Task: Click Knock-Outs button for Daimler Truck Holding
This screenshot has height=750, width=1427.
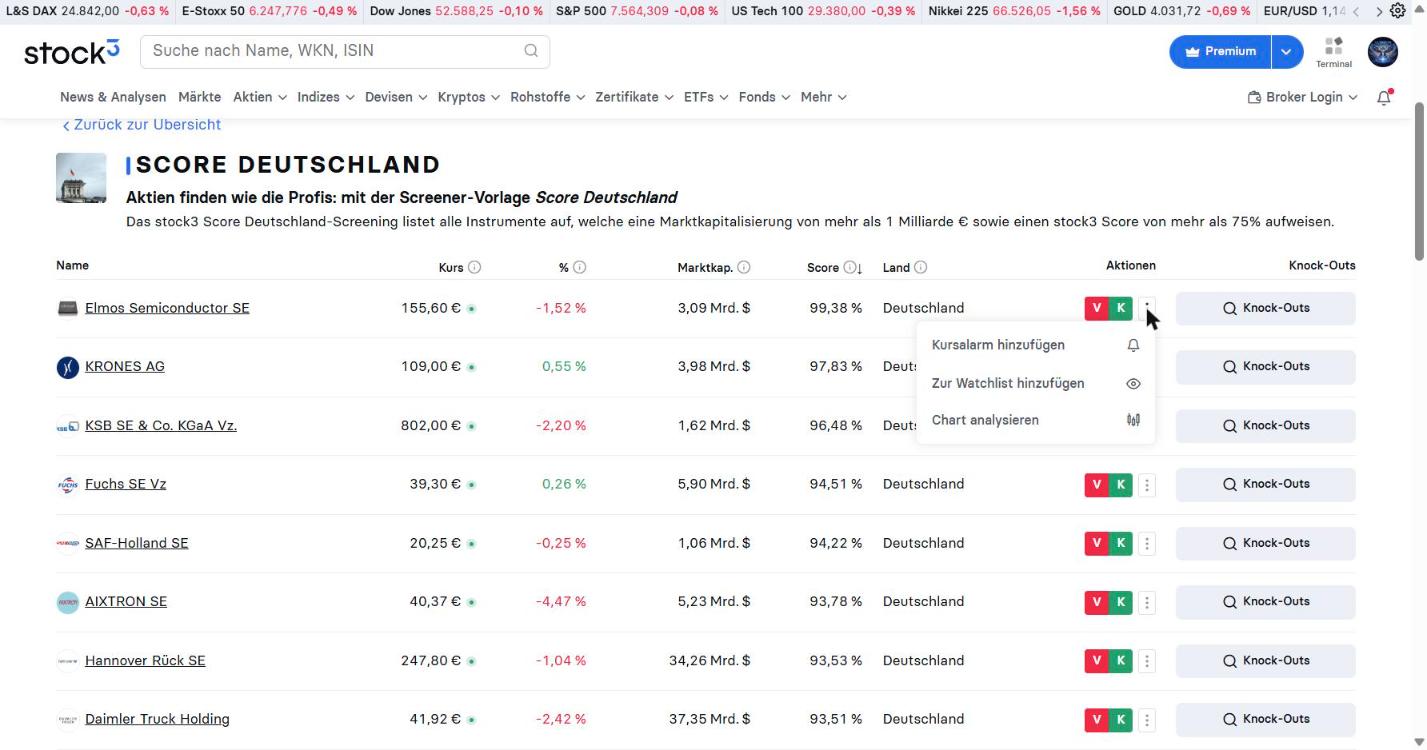Action: (1265, 719)
